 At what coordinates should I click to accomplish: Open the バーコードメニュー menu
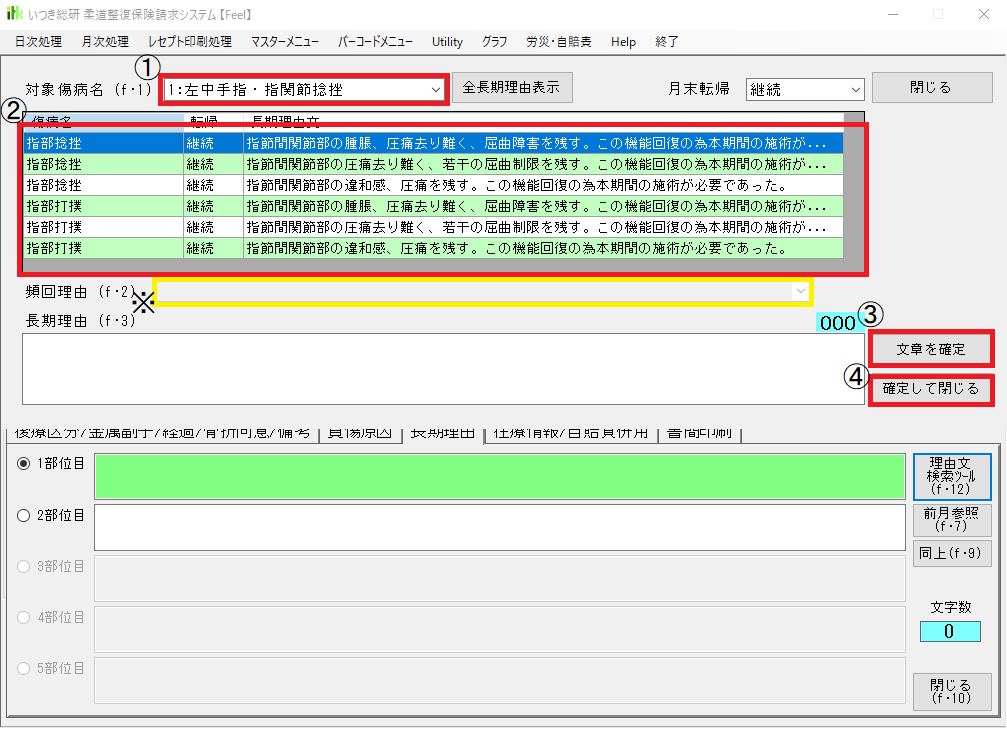pos(375,42)
